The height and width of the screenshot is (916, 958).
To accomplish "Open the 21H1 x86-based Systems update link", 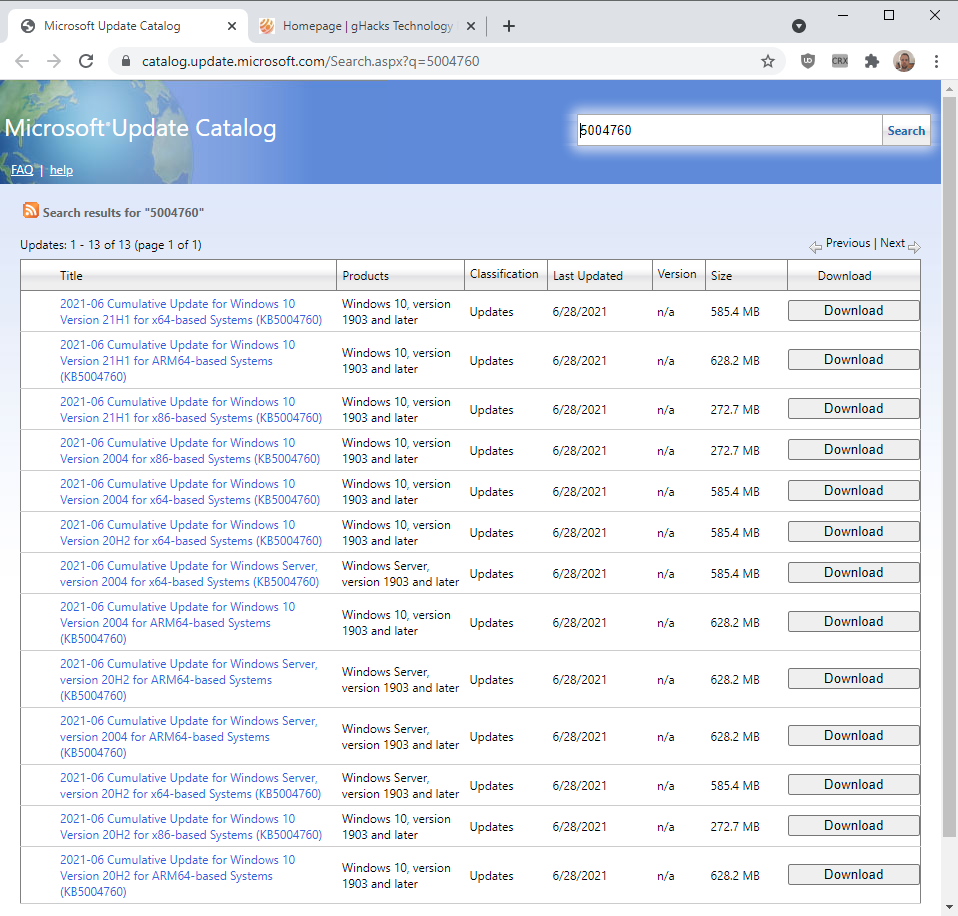I will (191, 410).
